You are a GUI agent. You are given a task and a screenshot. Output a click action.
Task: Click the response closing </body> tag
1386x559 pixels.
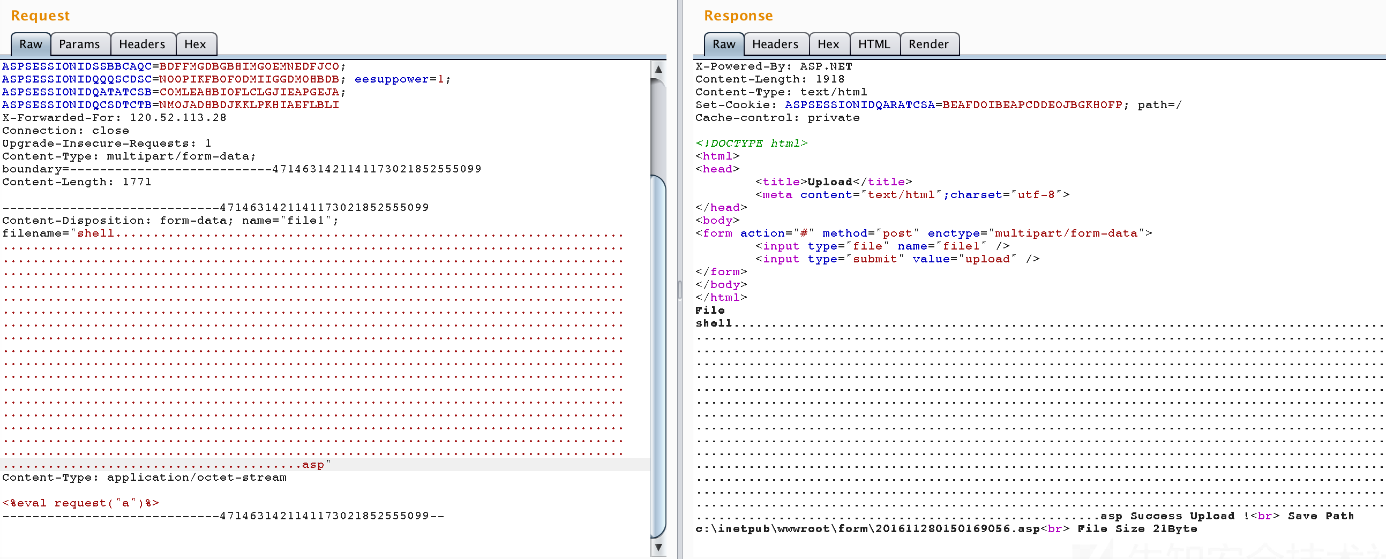(x=722, y=284)
